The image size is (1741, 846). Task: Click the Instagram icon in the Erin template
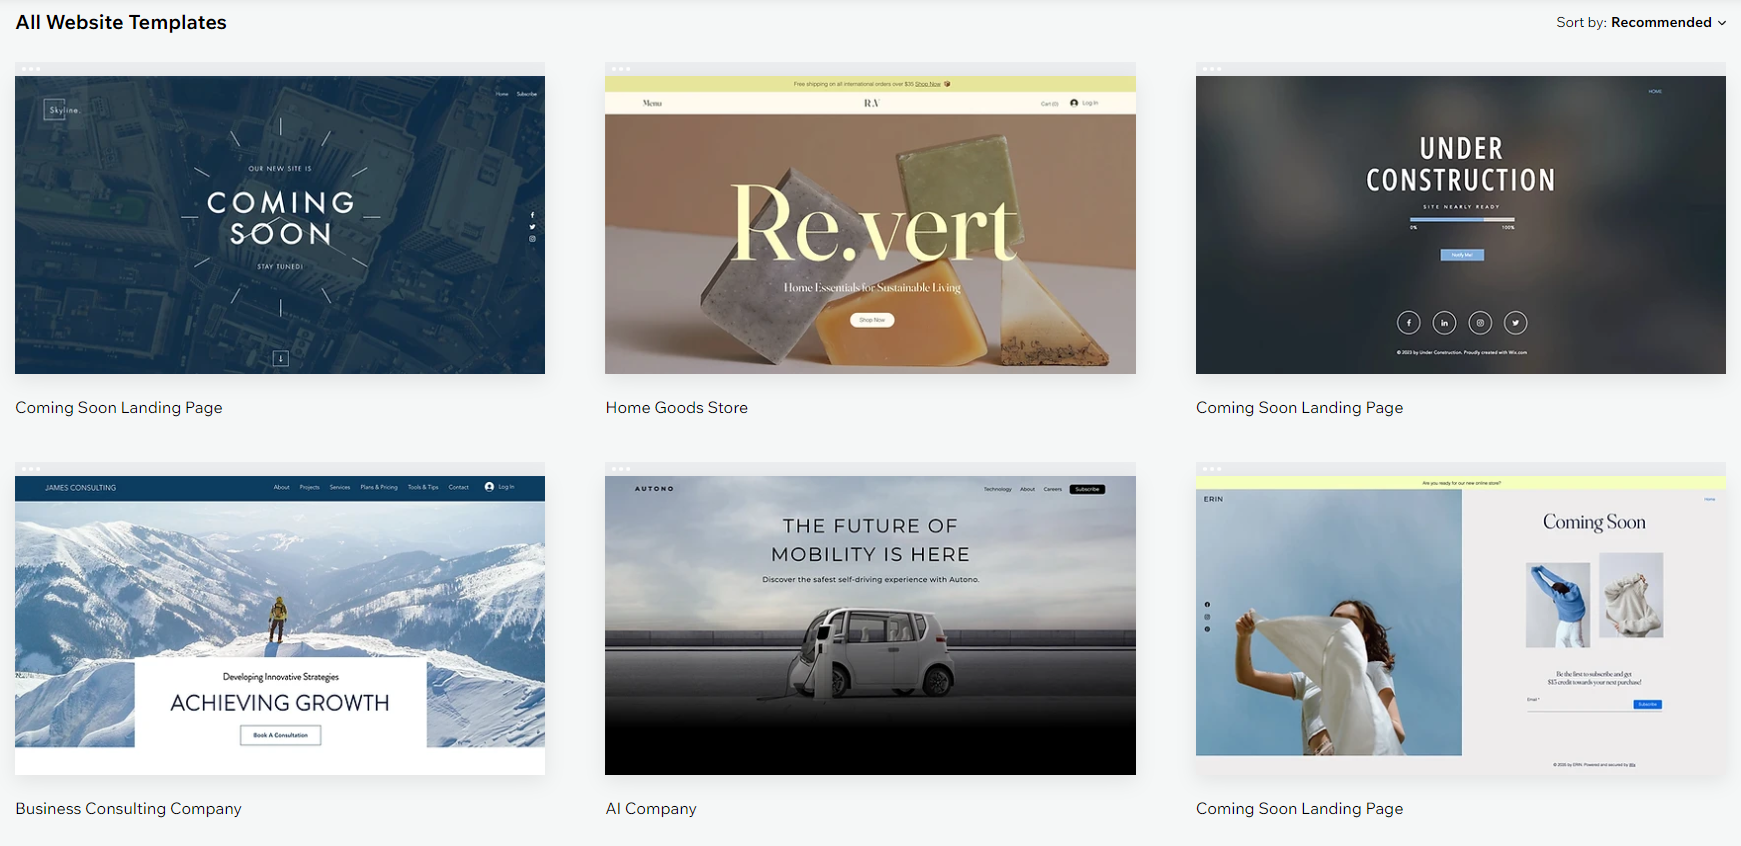(x=1207, y=617)
